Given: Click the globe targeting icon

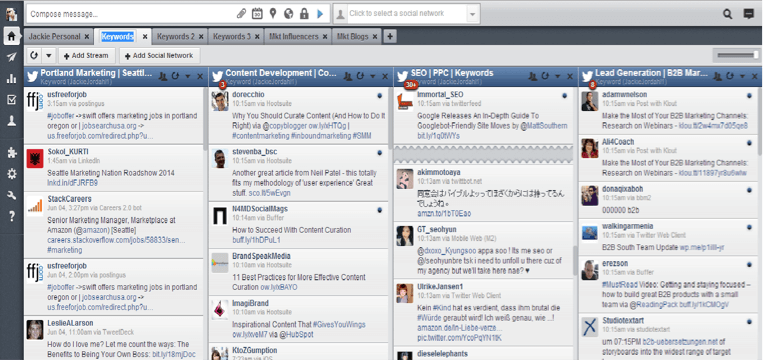Looking at the screenshot, I should pyautogui.click(x=289, y=14).
